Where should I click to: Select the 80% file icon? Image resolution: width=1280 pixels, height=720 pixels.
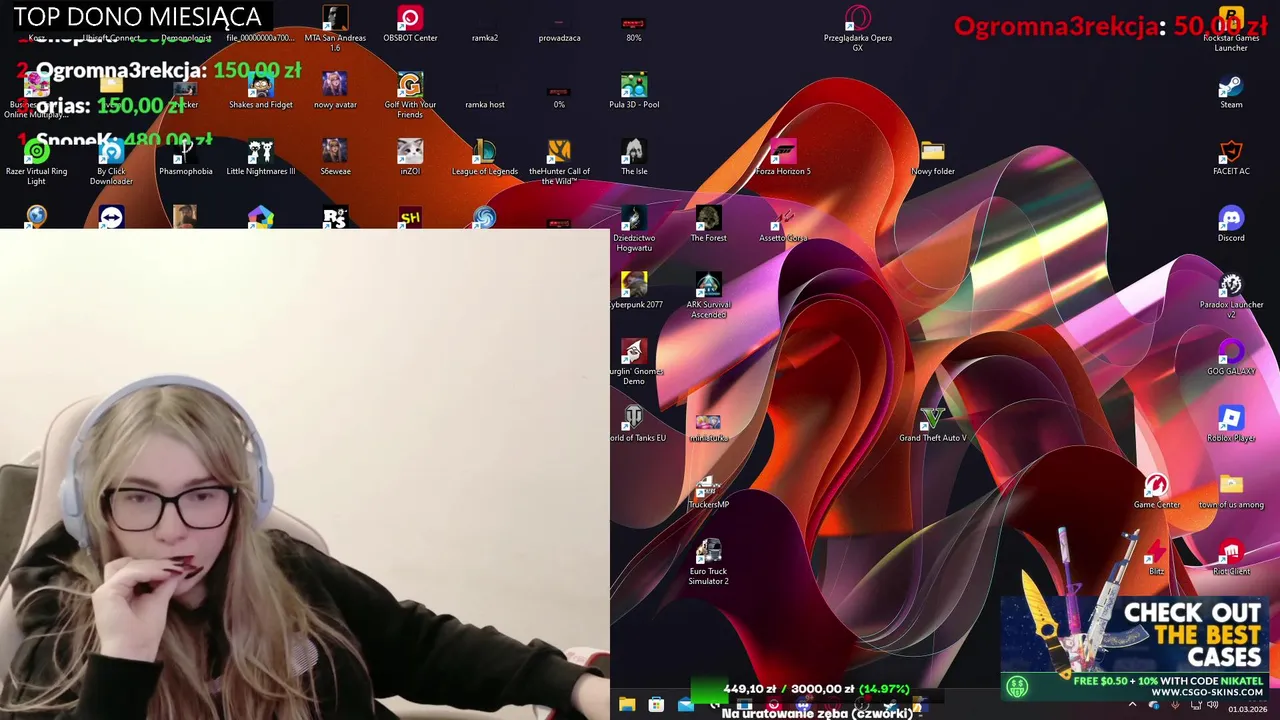pyautogui.click(x=634, y=28)
